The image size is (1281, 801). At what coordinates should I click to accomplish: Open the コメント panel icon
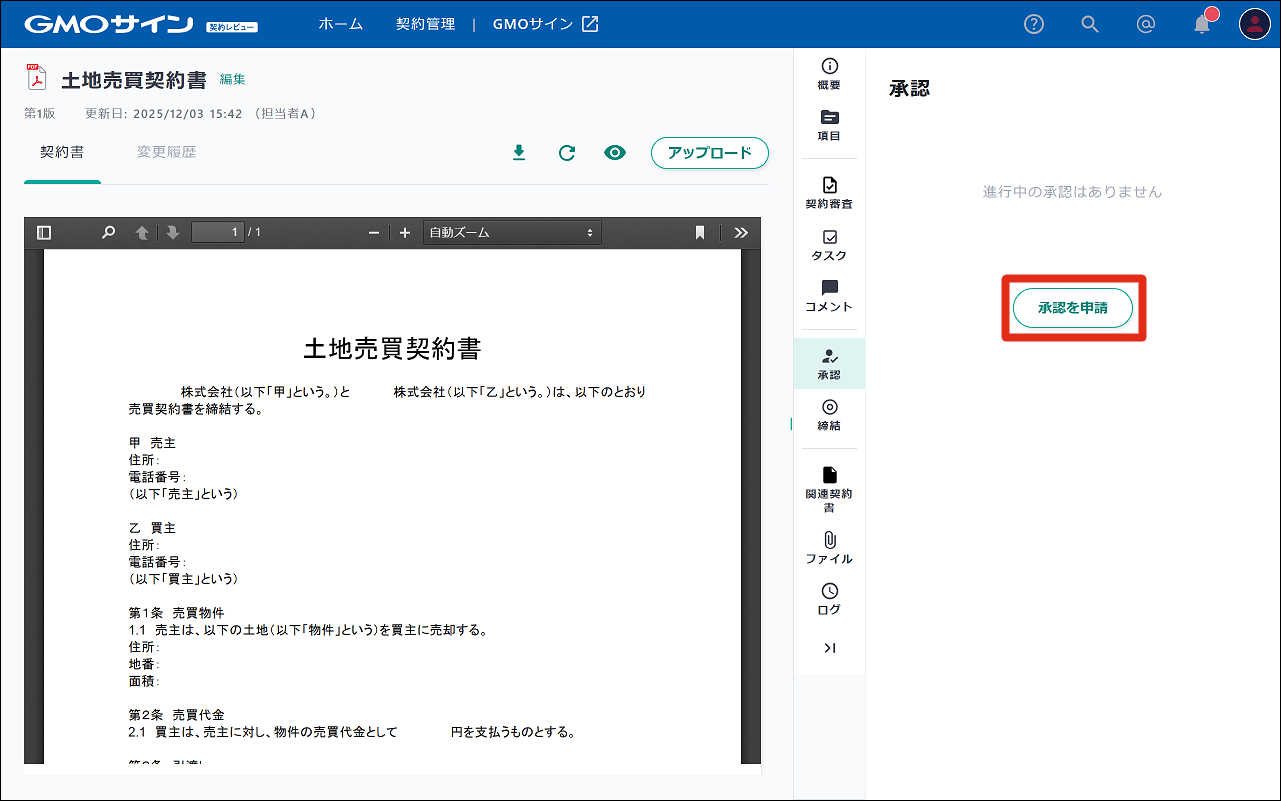point(829,296)
